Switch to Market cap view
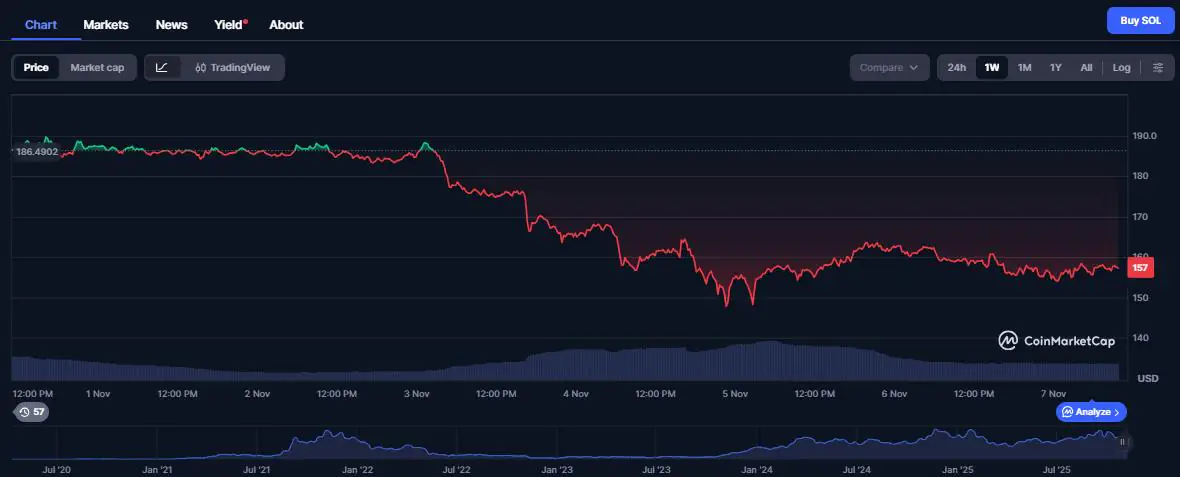 (97, 68)
